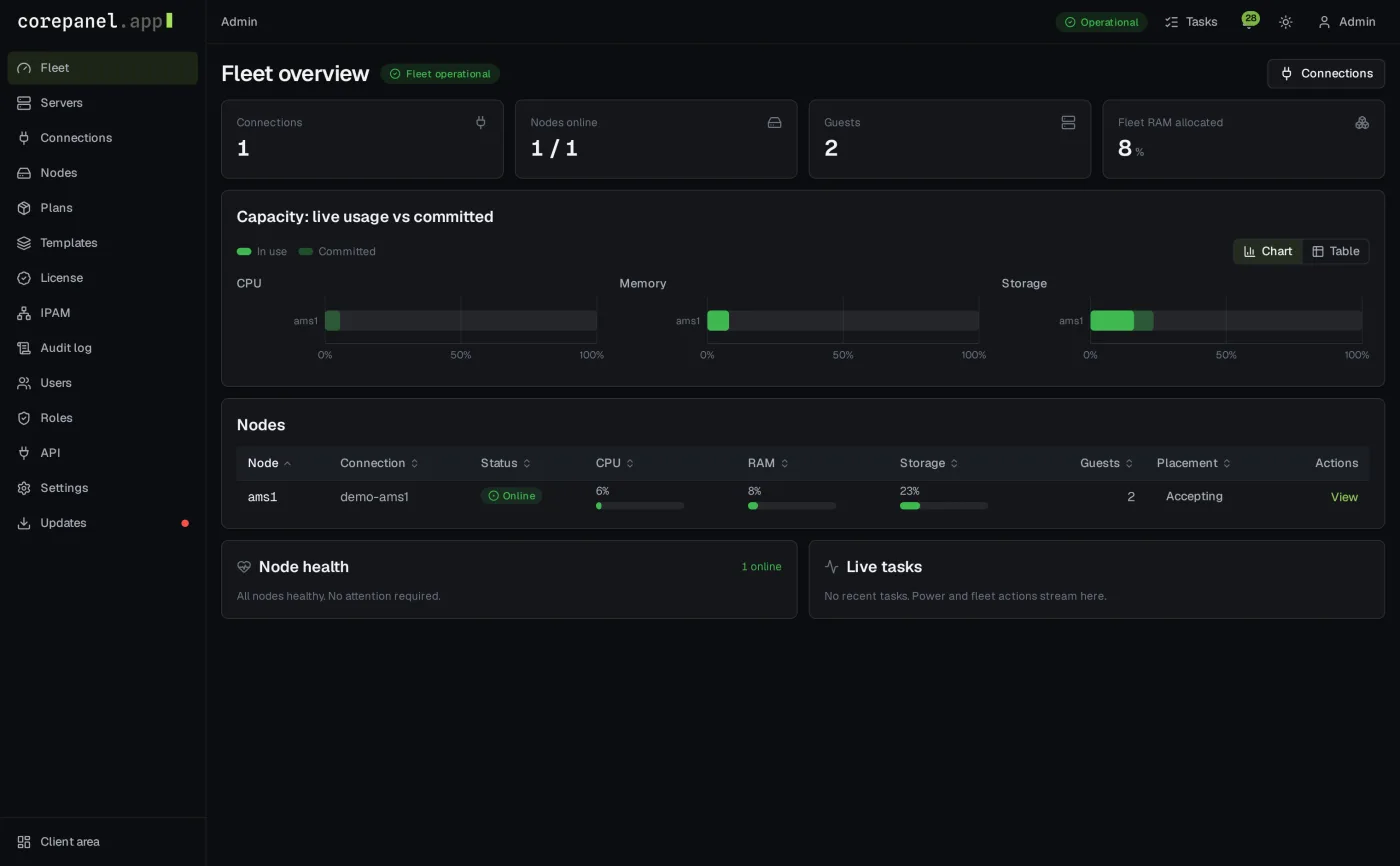Open the Tasks panel in top bar
Screen dimensions: 1400x866
pyautogui.click(x=1191, y=22)
